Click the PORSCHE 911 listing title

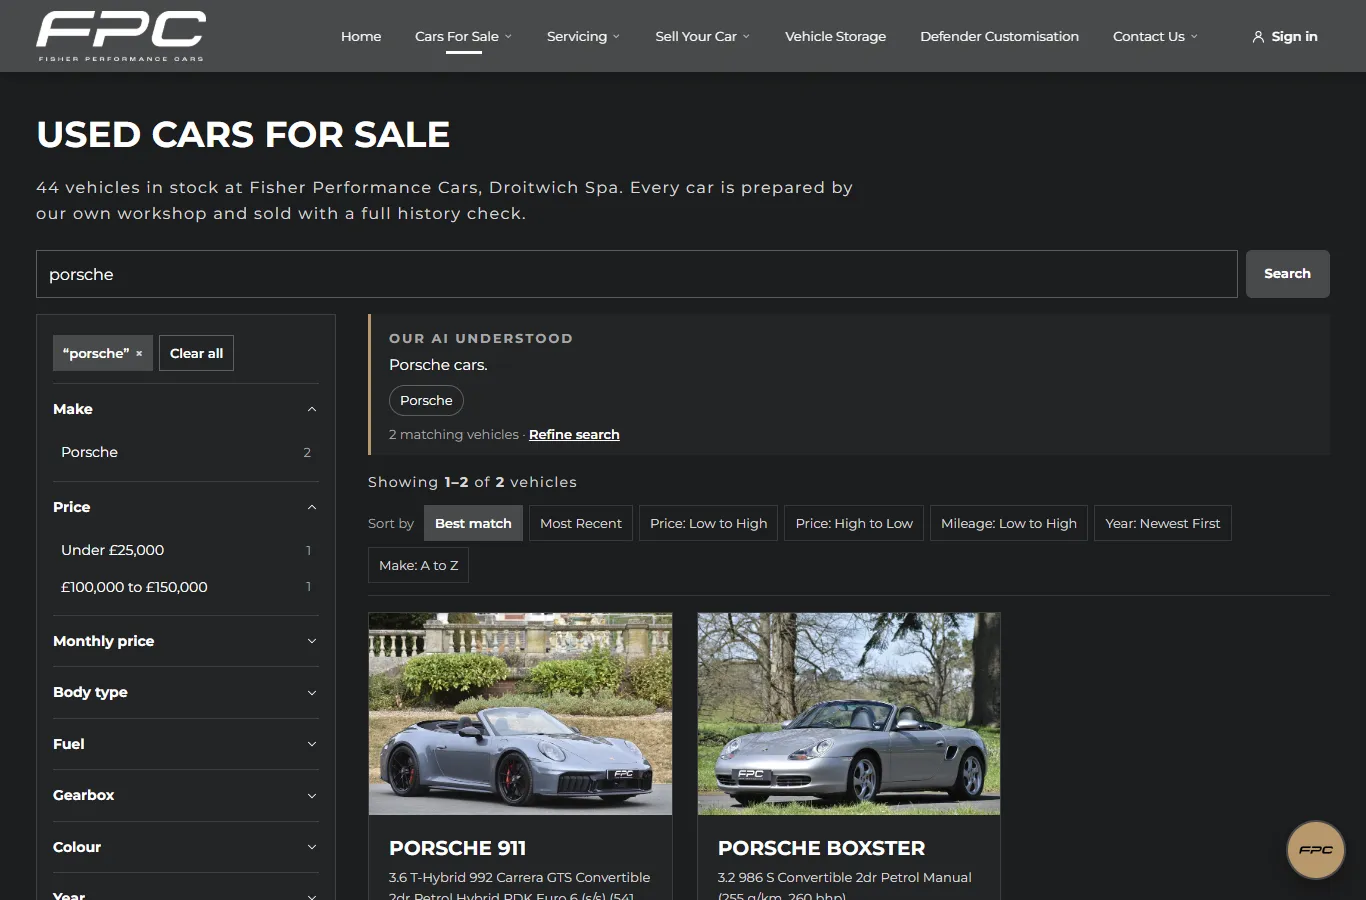click(x=457, y=848)
